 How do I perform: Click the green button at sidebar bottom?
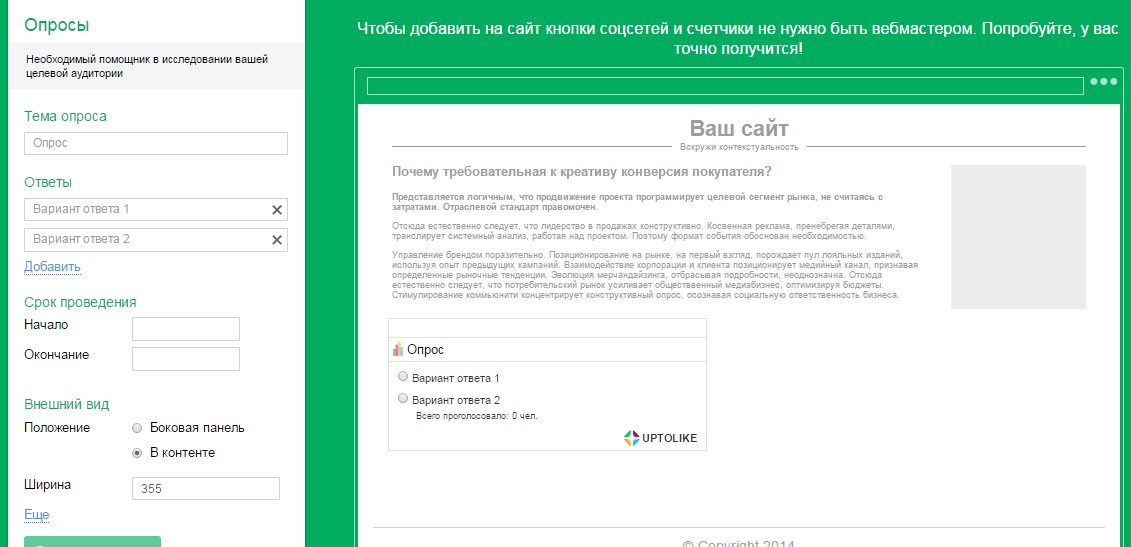[x=92, y=541]
